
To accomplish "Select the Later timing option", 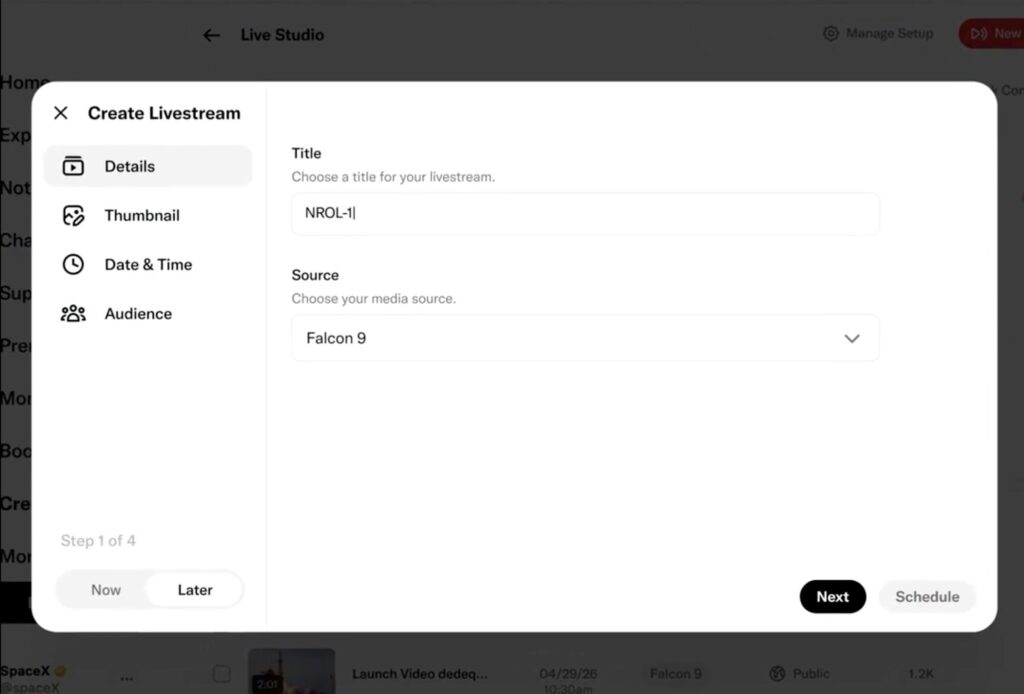I will coord(195,590).
